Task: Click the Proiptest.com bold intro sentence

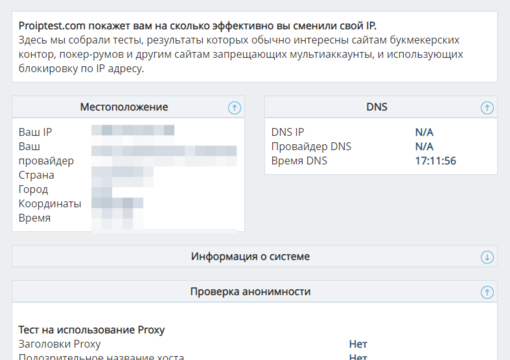Action: click(197, 26)
